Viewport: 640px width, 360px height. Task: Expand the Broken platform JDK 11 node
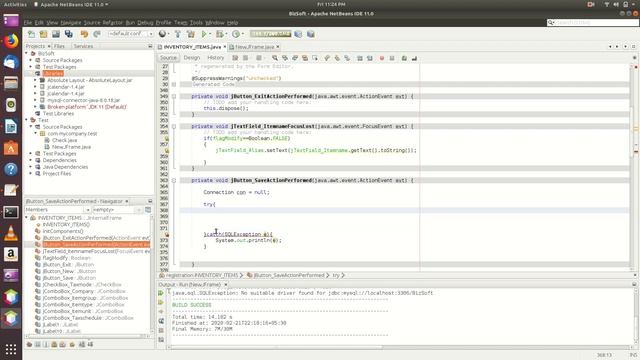pos(35,107)
